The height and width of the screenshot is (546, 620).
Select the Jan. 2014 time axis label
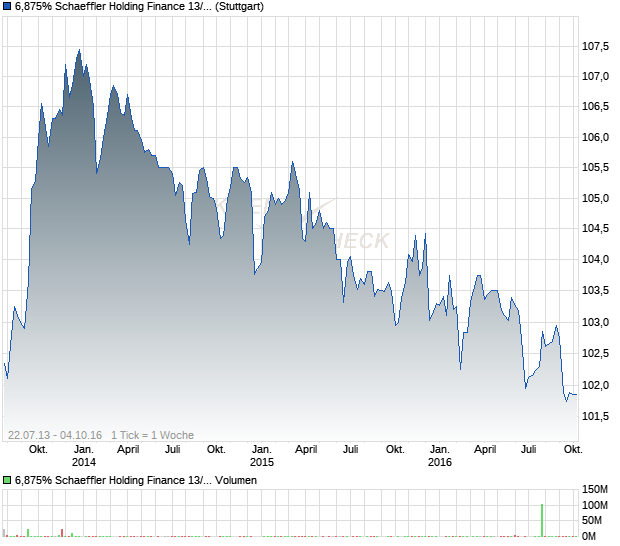(83, 456)
